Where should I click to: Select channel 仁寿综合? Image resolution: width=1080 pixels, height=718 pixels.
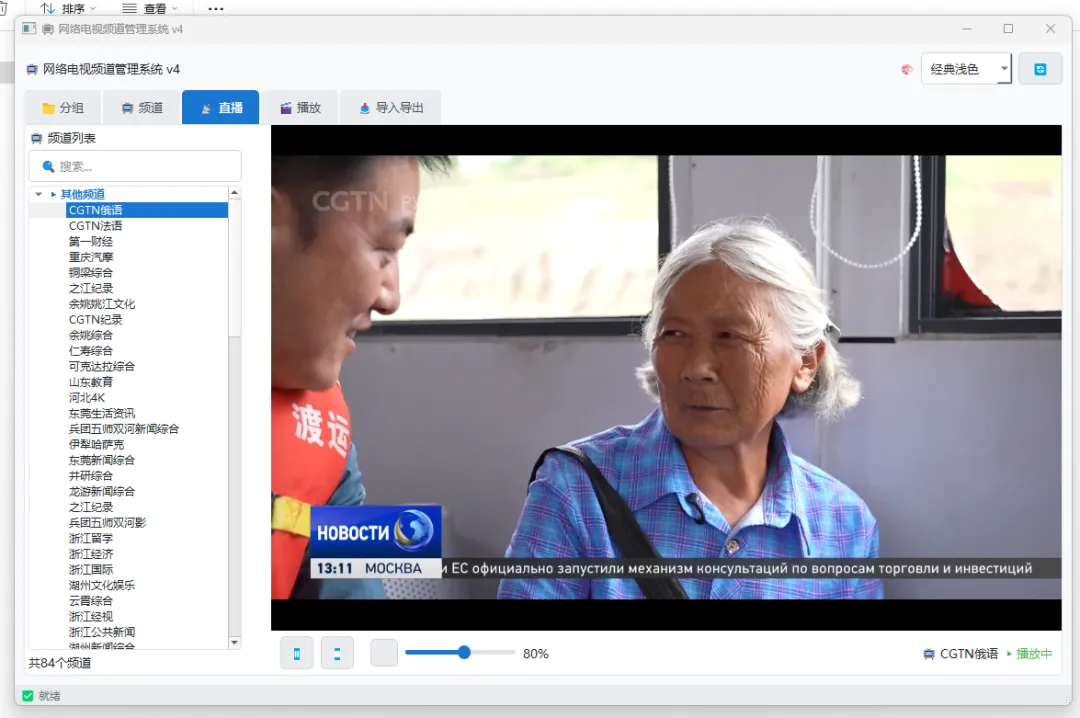coord(90,351)
